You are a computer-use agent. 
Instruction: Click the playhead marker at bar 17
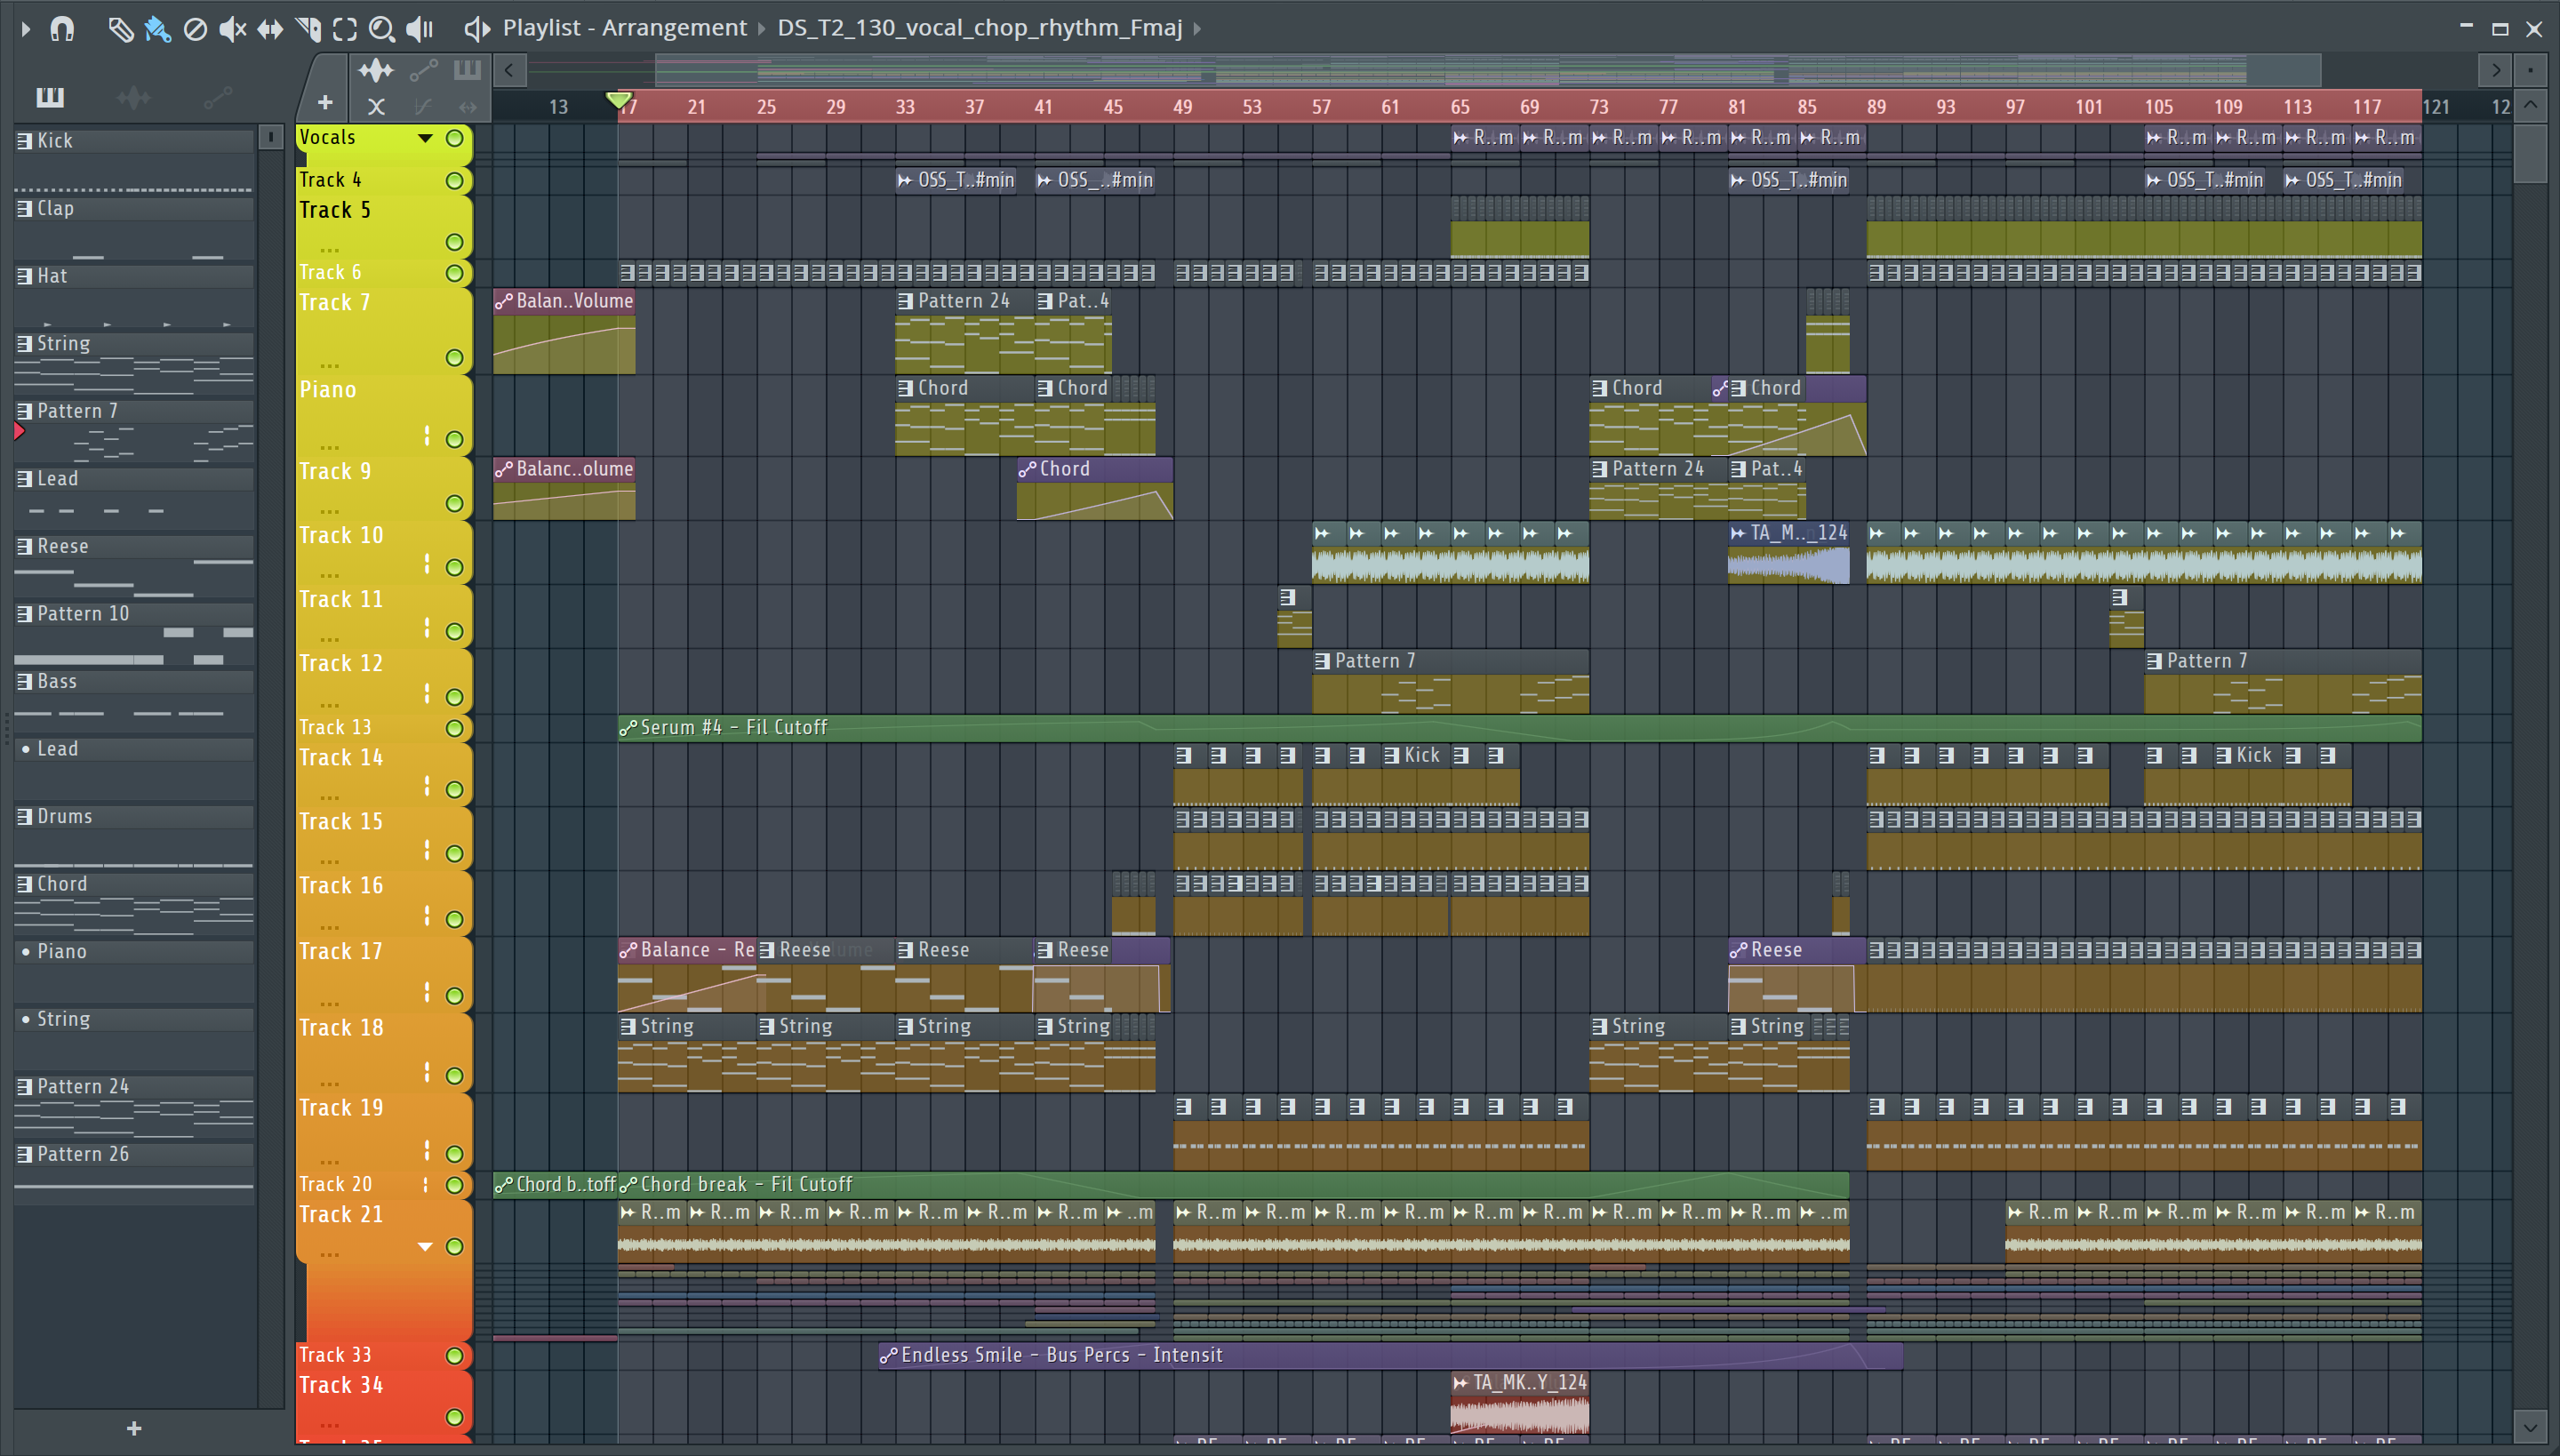click(x=619, y=100)
